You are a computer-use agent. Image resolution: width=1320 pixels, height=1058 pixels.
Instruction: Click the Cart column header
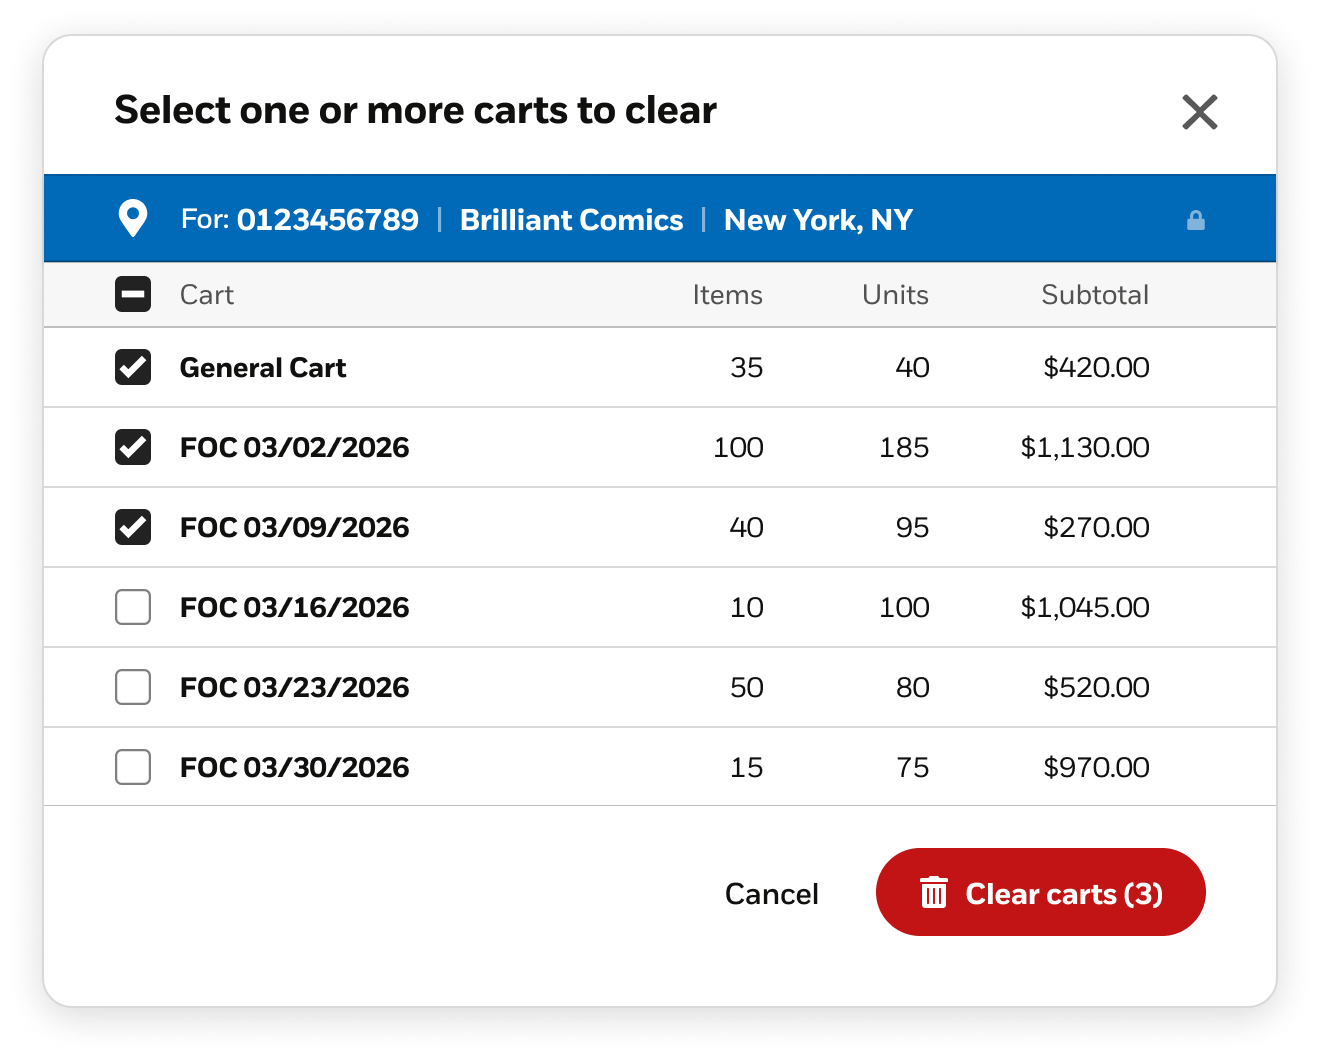(x=206, y=295)
